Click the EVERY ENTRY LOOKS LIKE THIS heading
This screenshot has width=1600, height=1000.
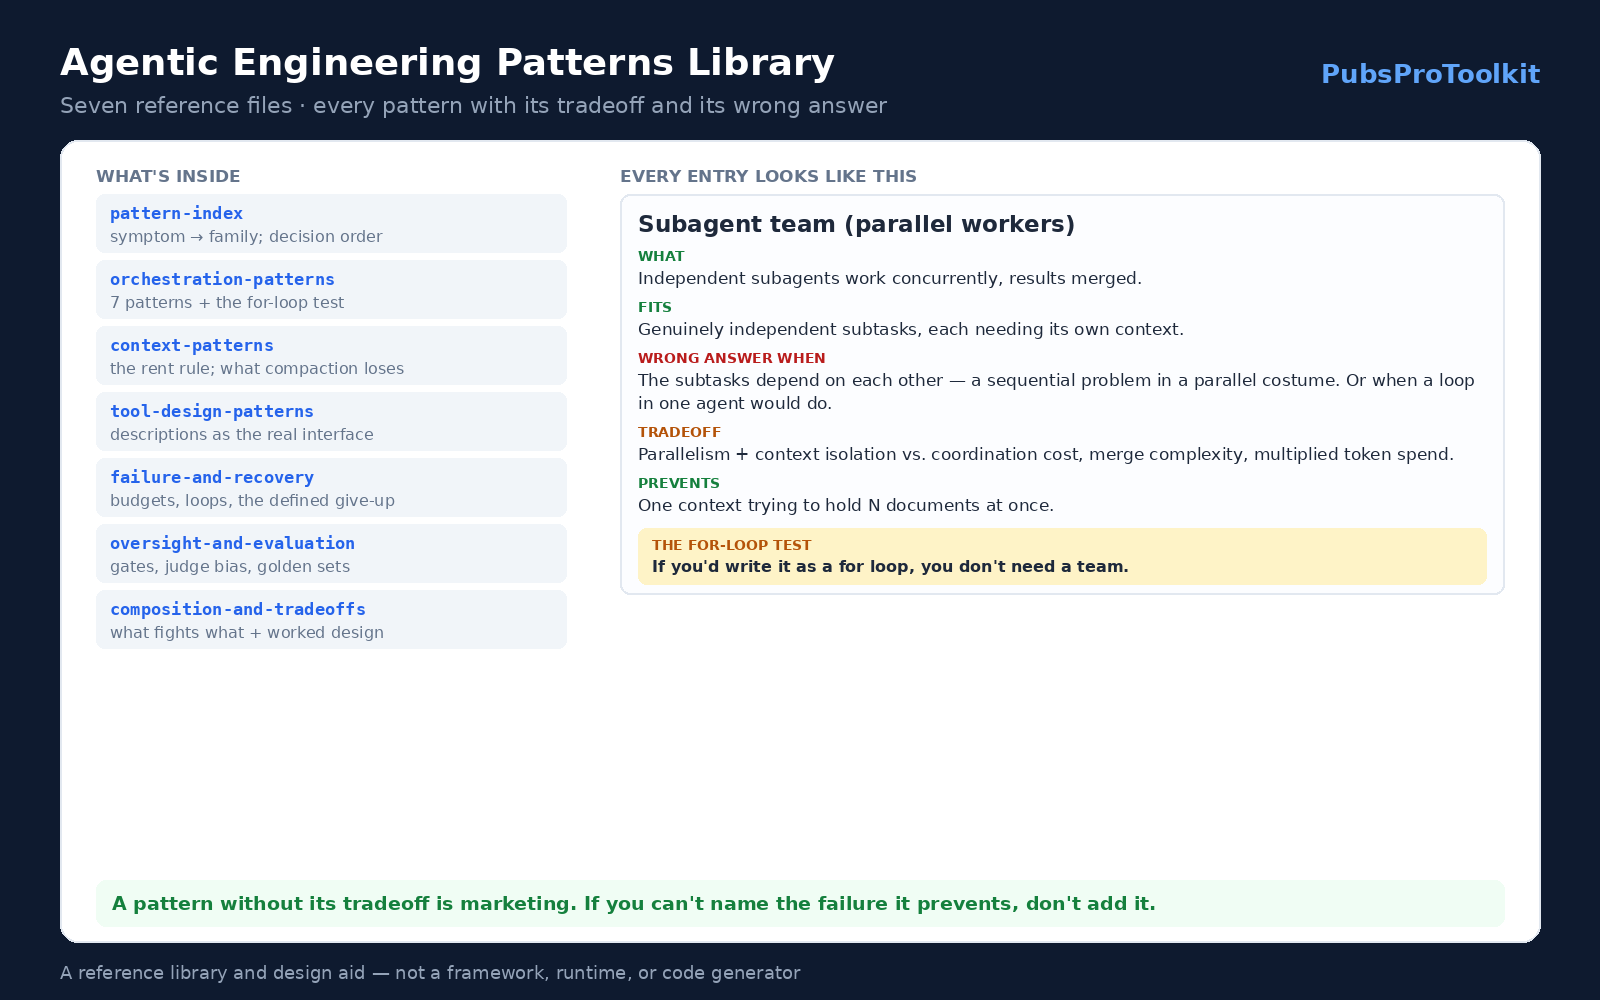point(768,176)
